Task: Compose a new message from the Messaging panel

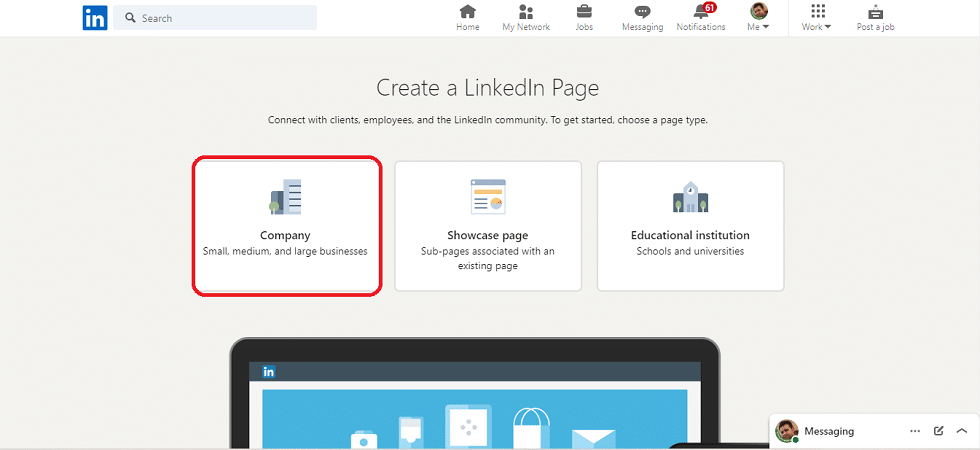Action: (939, 431)
